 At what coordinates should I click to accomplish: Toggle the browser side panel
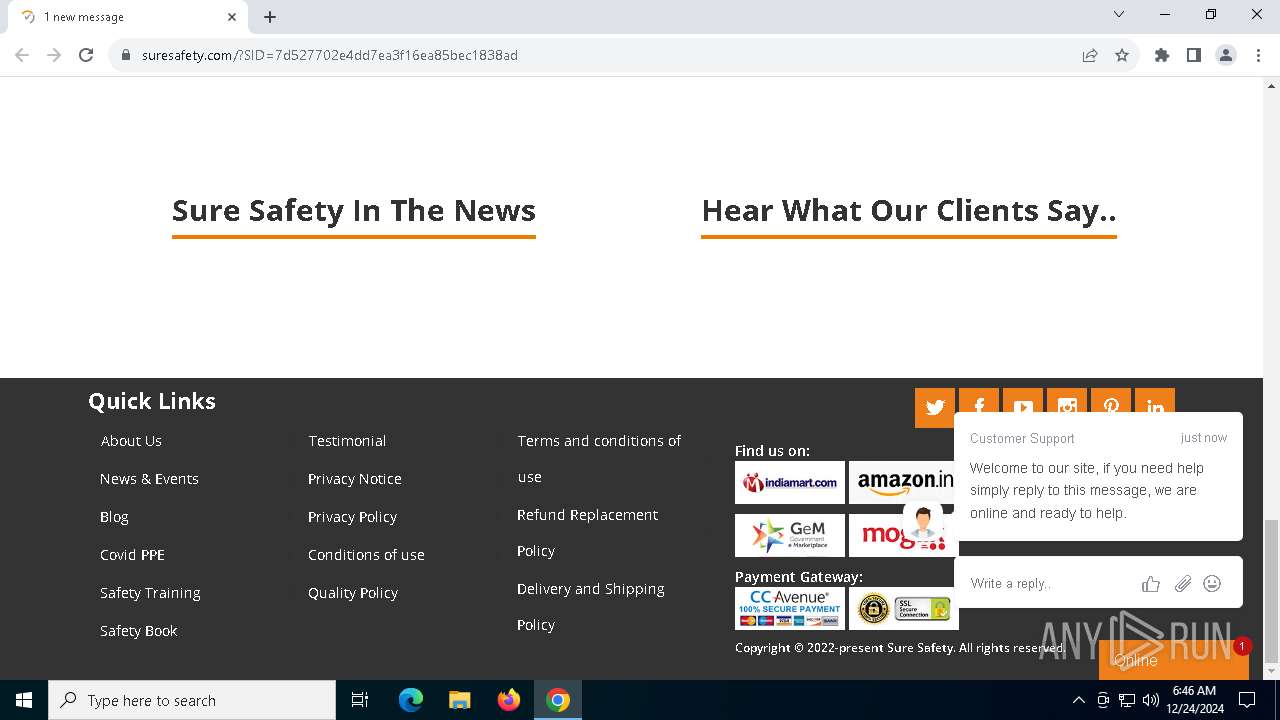pos(1194,55)
